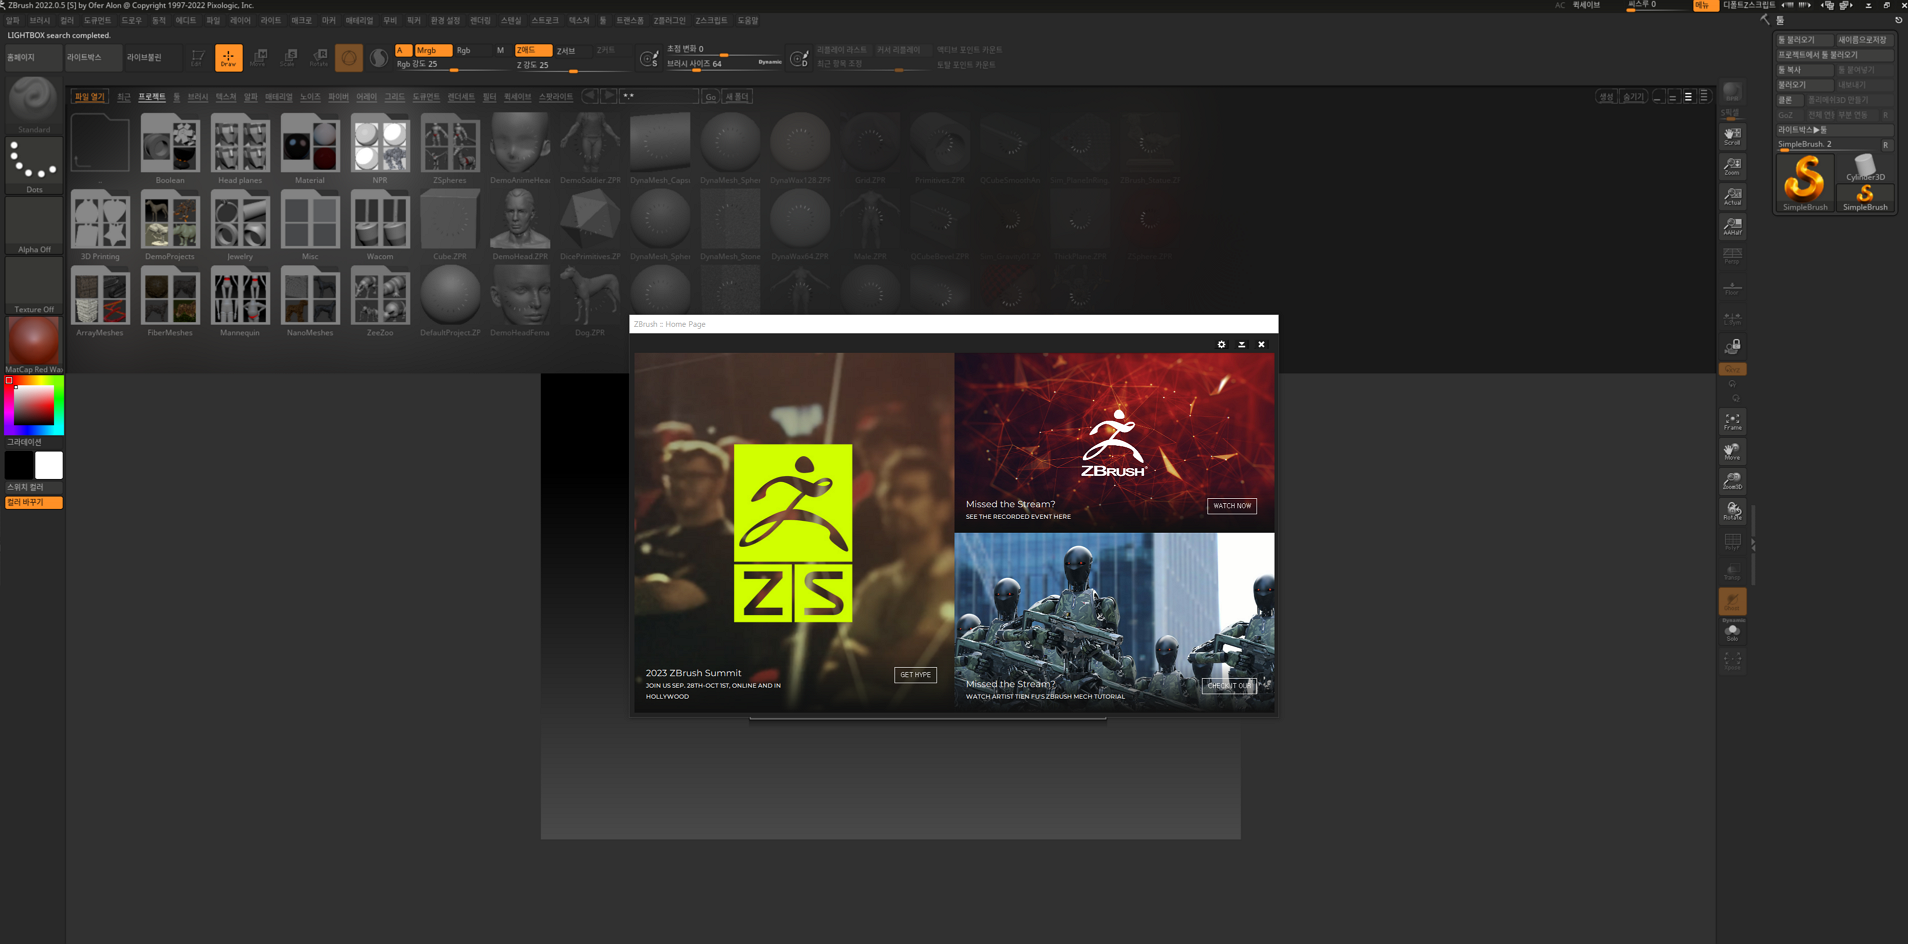1908x944 pixels.
Task: Open the Standard brush selector
Action: click(34, 104)
